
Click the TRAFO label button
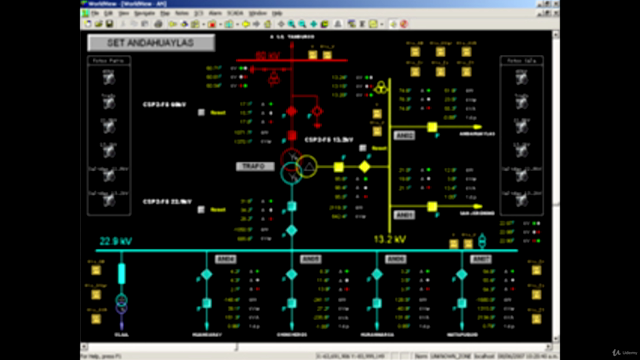[255, 167]
